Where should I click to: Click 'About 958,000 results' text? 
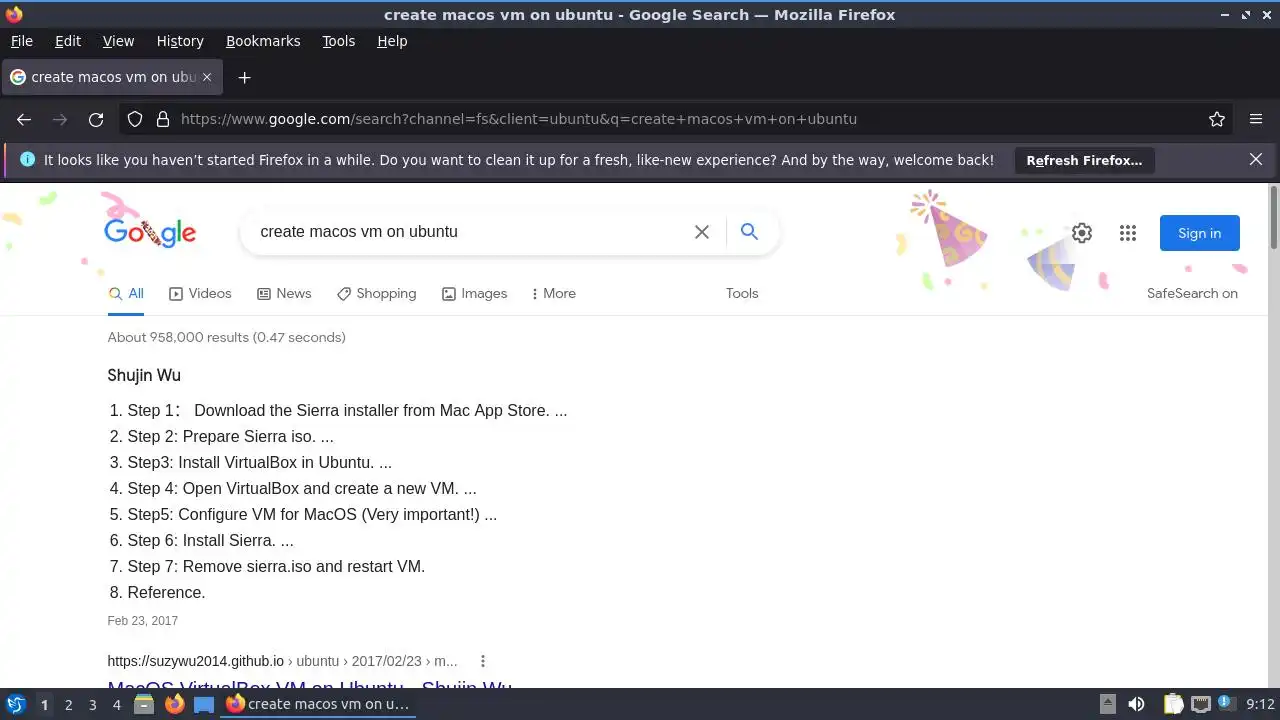tap(226, 337)
